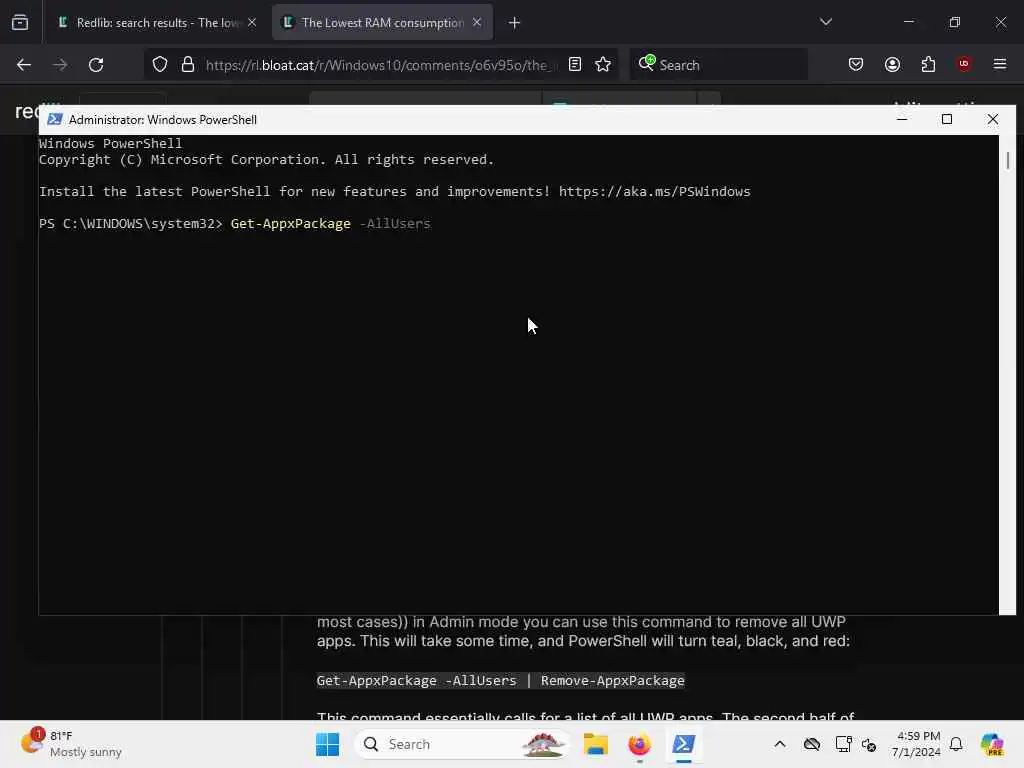Open the network status tray icon

pos(843,744)
